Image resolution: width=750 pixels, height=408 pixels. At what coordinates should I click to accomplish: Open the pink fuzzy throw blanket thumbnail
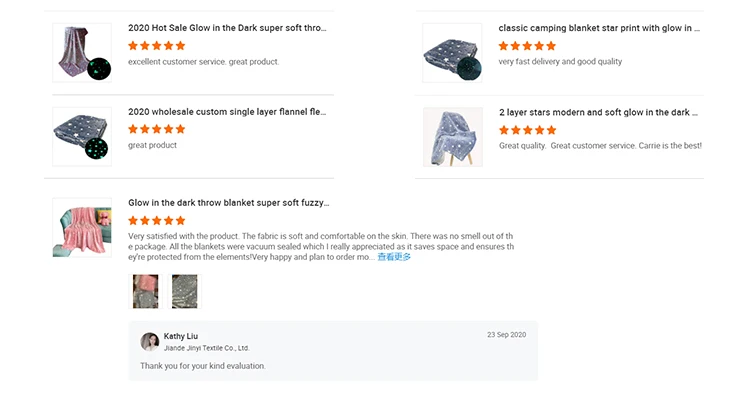coord(82,228)
